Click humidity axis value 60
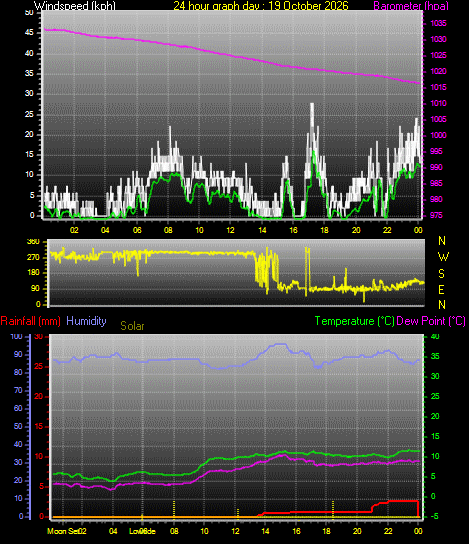This screenshot has width=469, height=544. pos(18,408)
